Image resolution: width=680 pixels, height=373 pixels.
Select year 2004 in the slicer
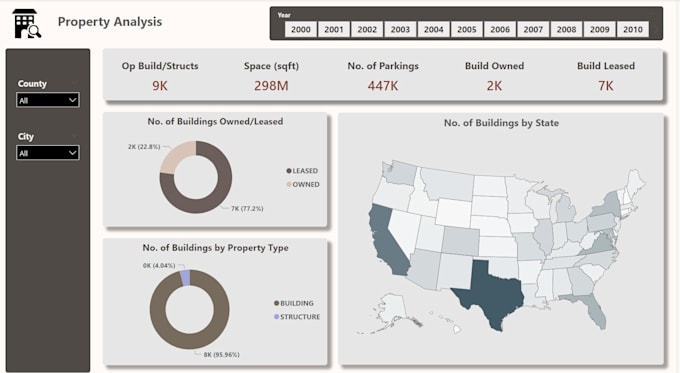433,29
